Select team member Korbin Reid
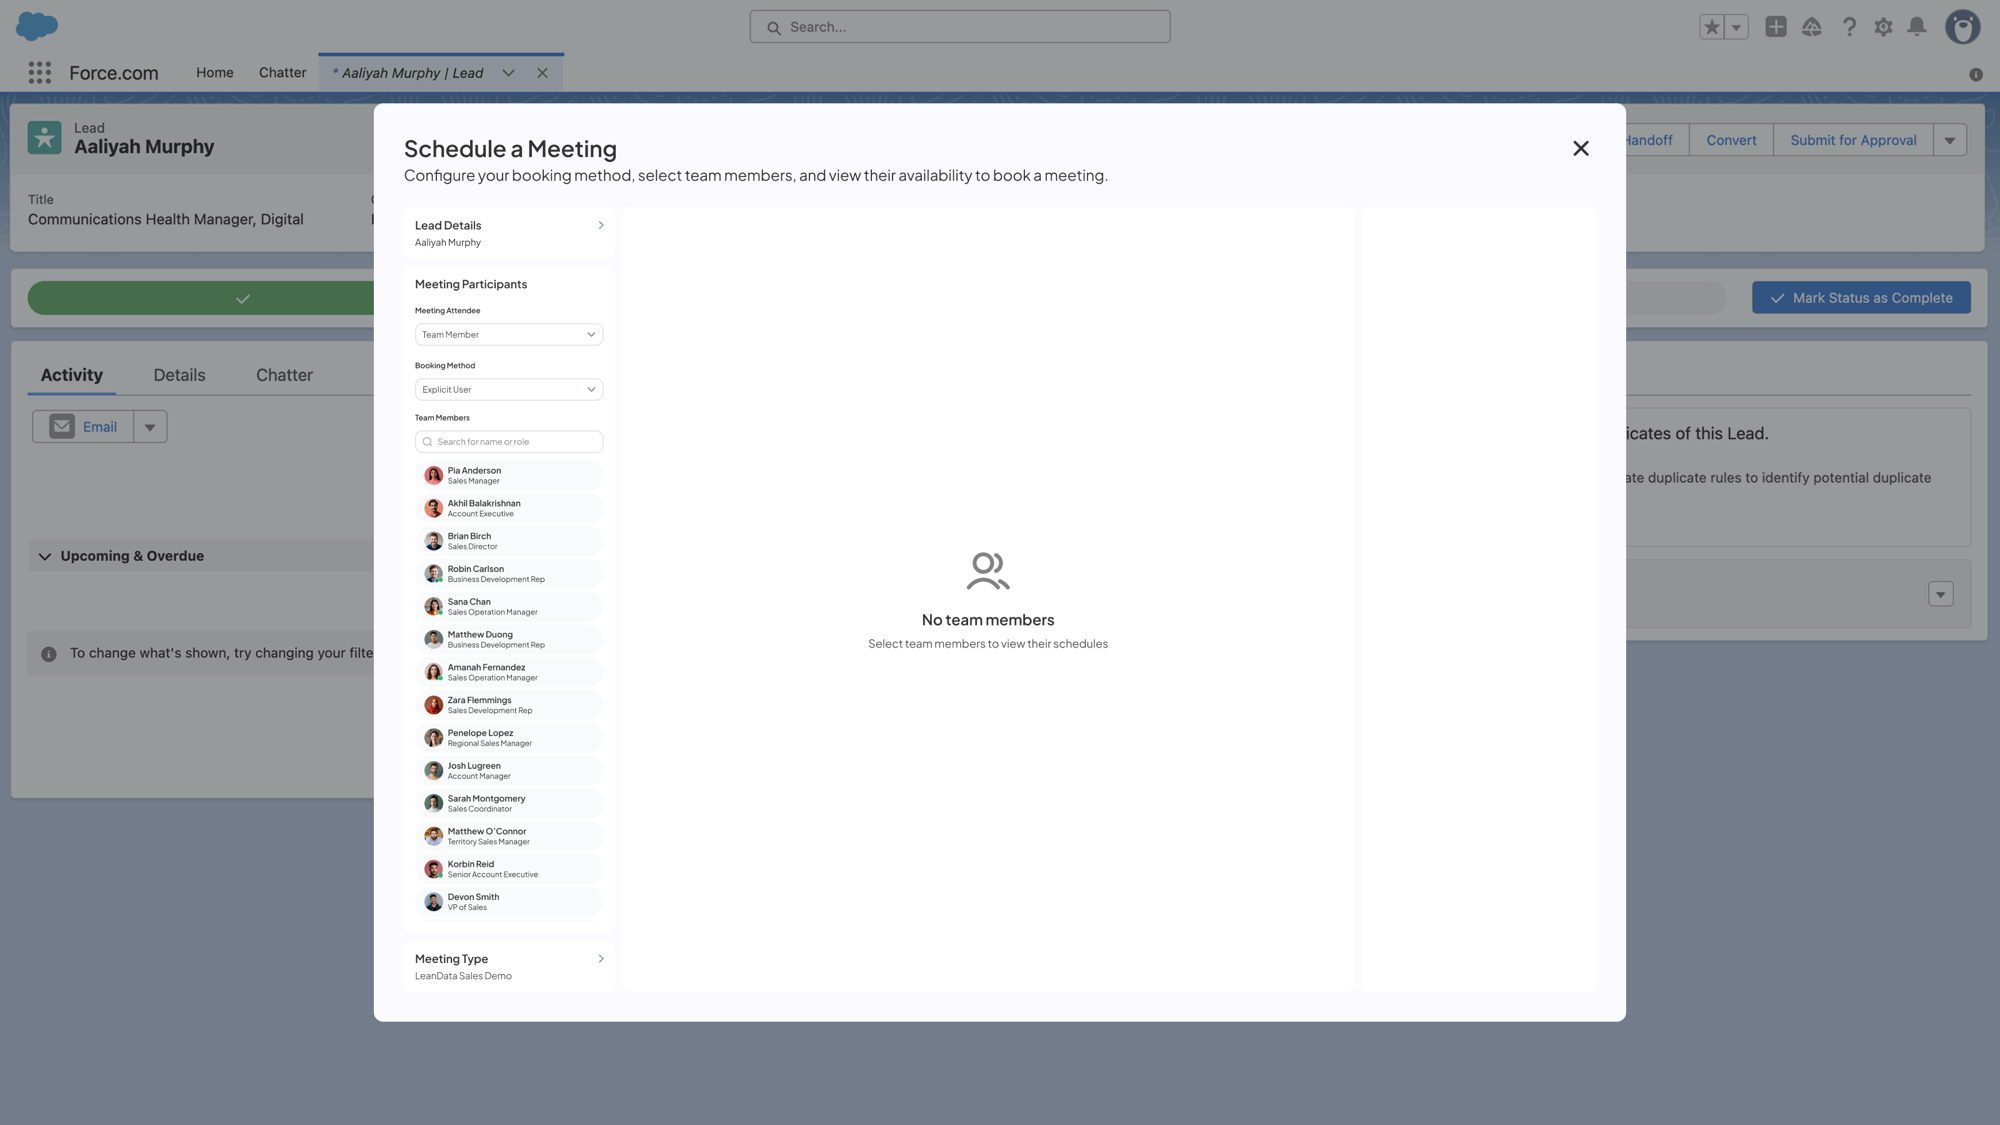This screenshot has height=1125, width=2000. (x=509, y=869)
